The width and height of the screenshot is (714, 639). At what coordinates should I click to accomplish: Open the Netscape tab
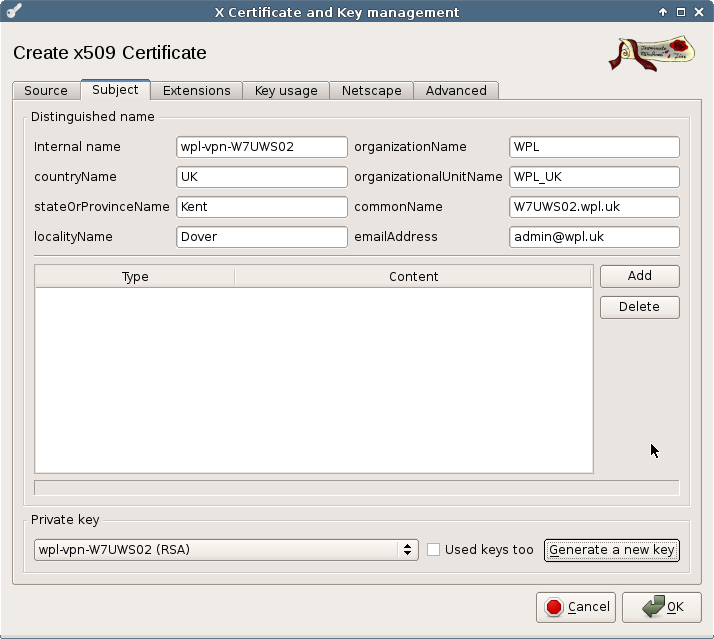[372, 91]
